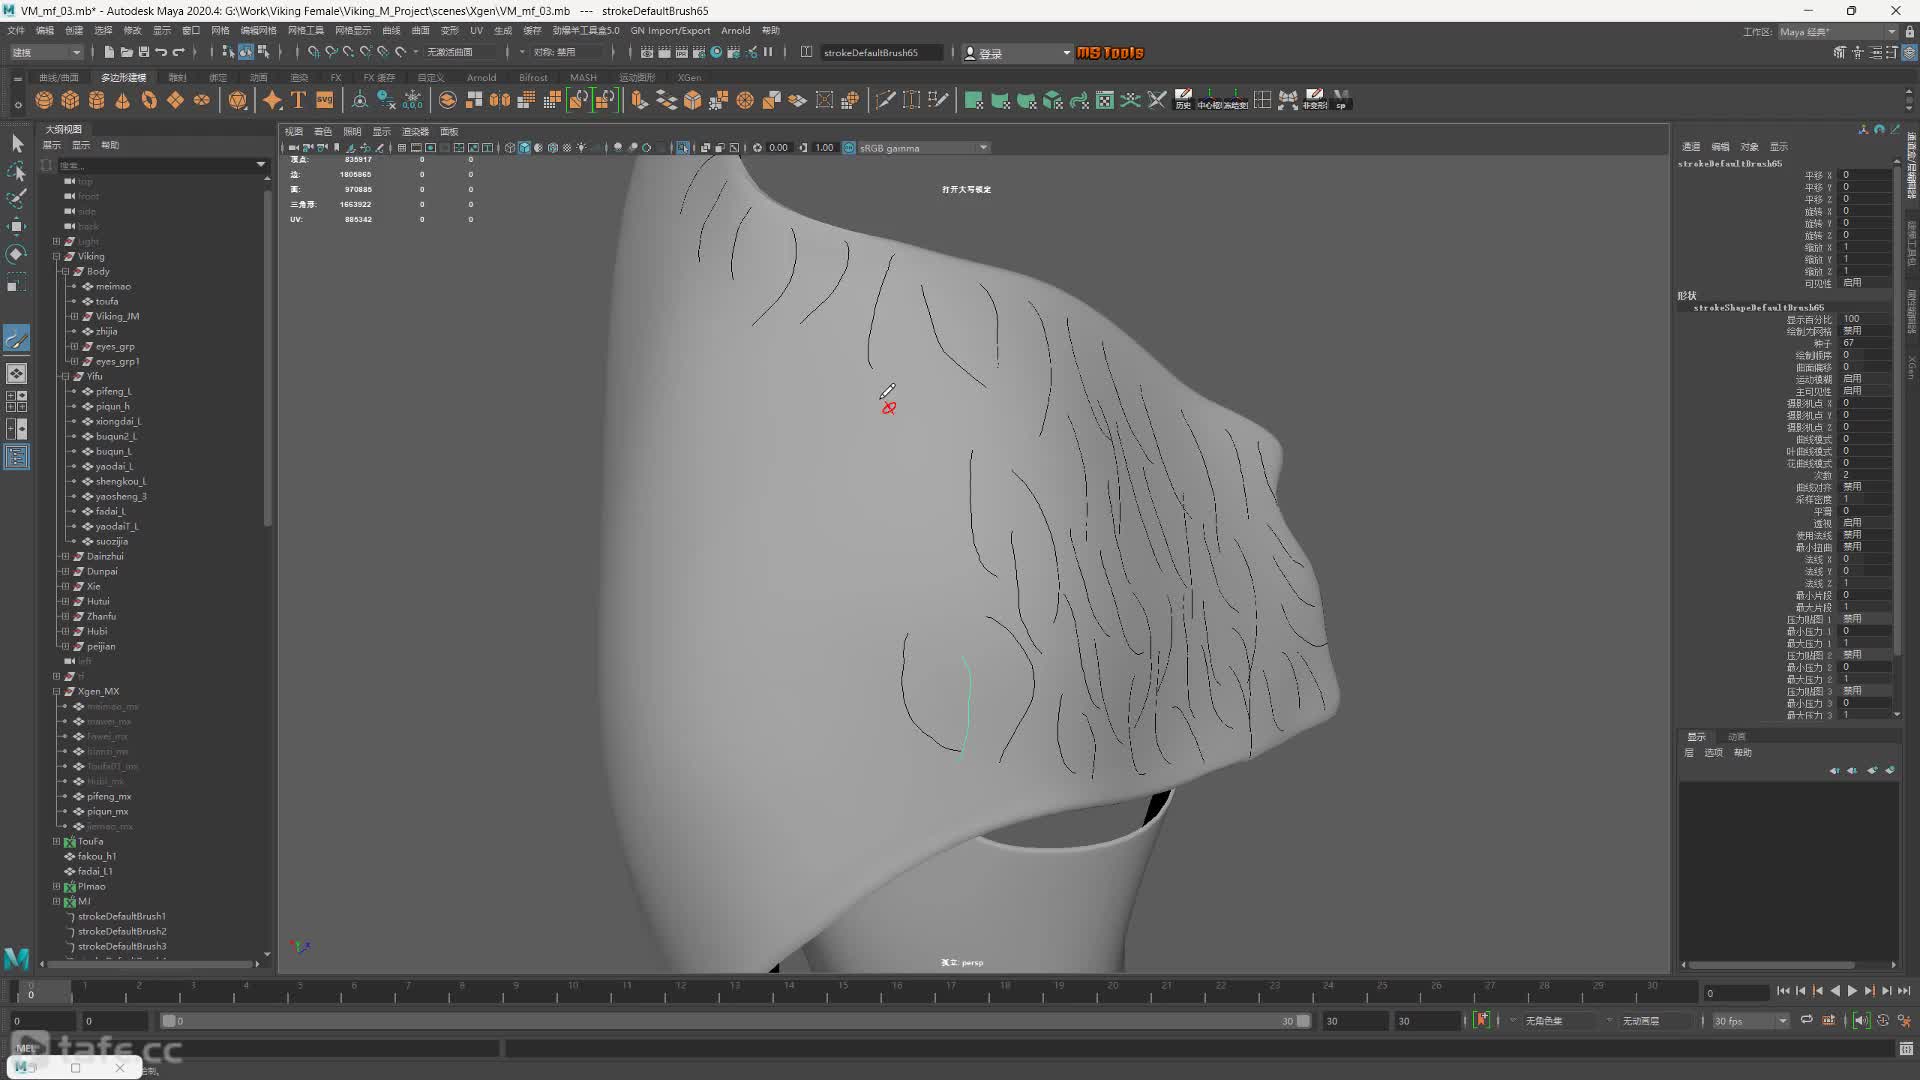1920x1080 pixels.
Task: Play the timeline forward
Action: (x=1852, y=991)
